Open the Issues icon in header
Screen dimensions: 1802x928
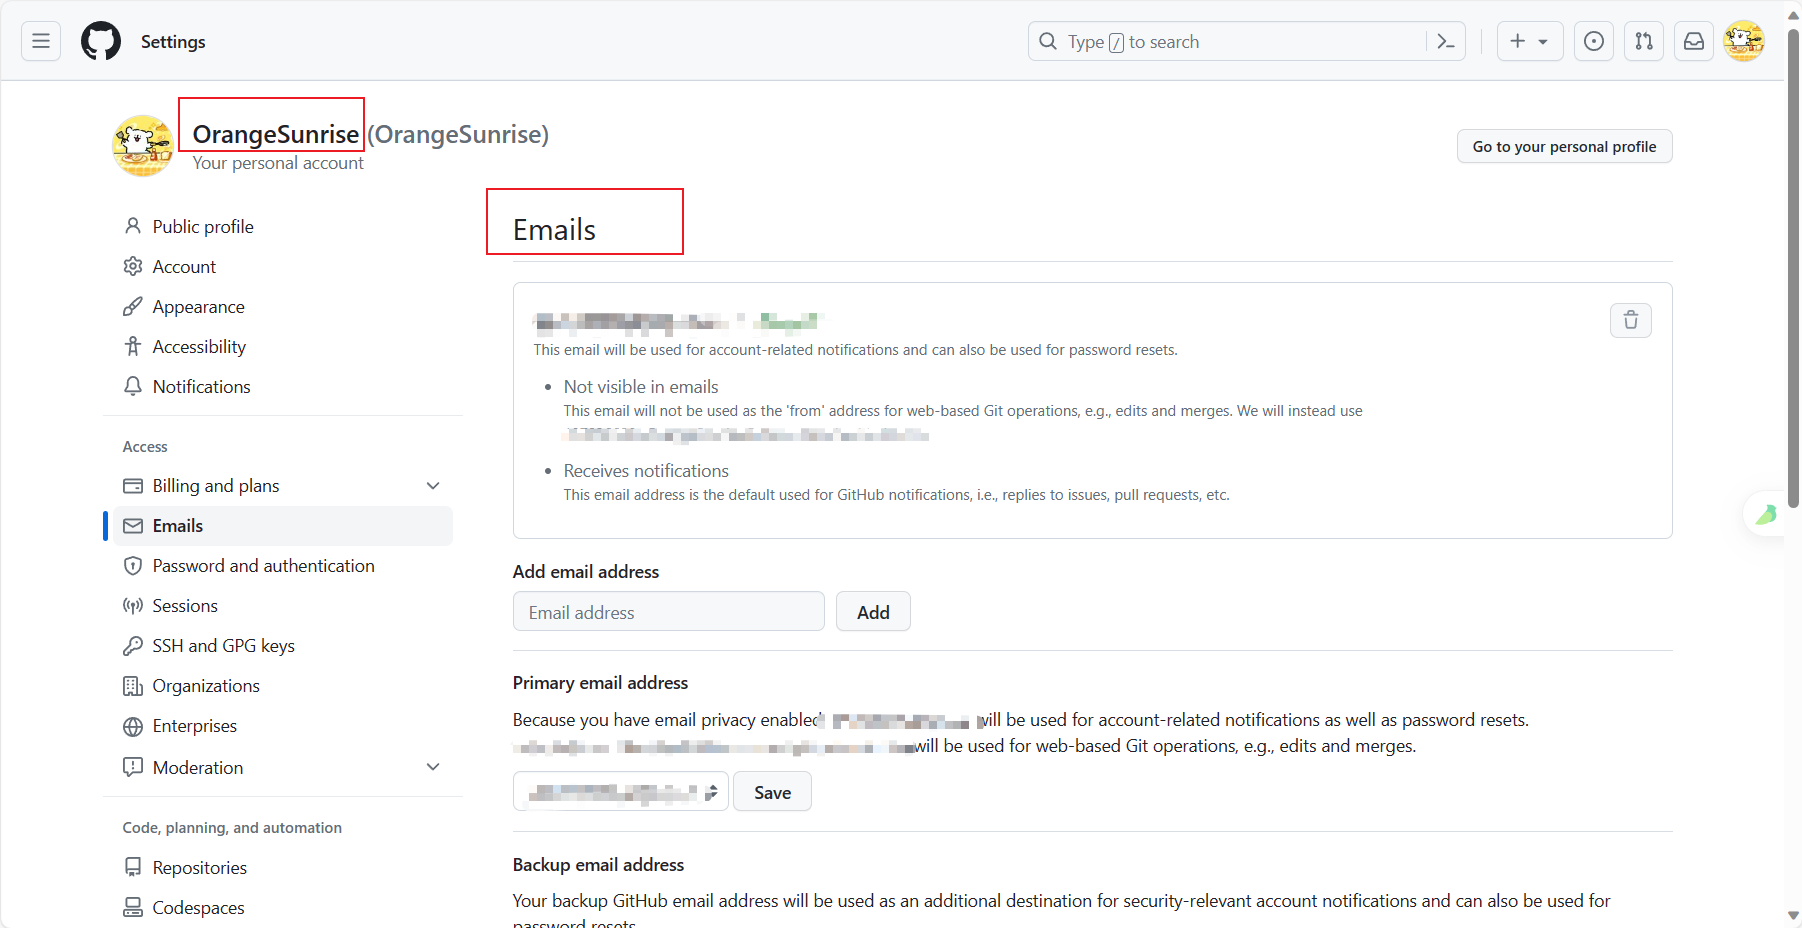pyautogui.click(x=1594, y=41)
